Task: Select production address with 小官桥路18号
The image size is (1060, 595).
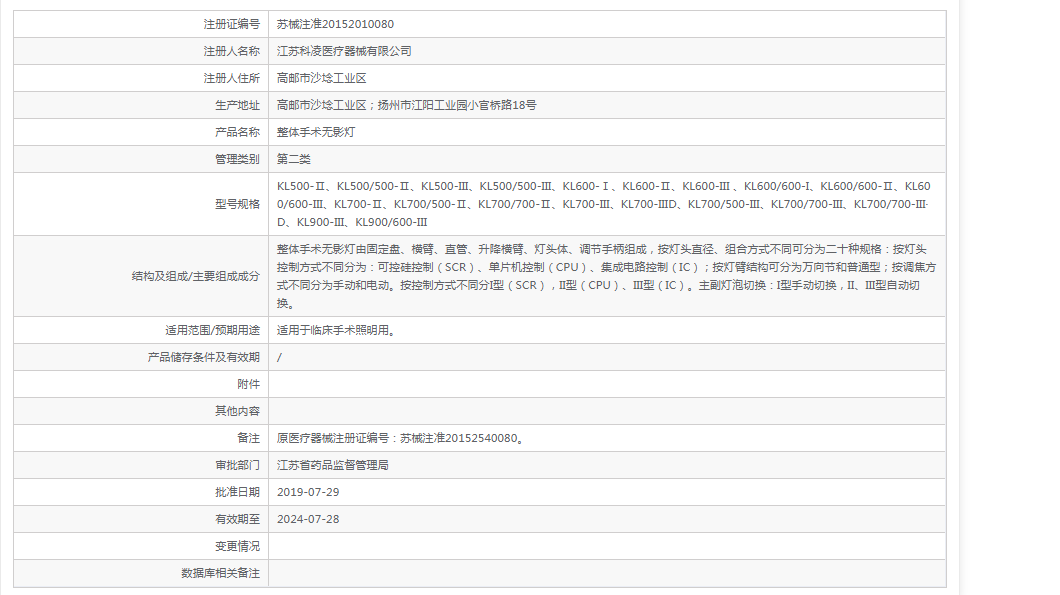Action: (x=406, y=105)
